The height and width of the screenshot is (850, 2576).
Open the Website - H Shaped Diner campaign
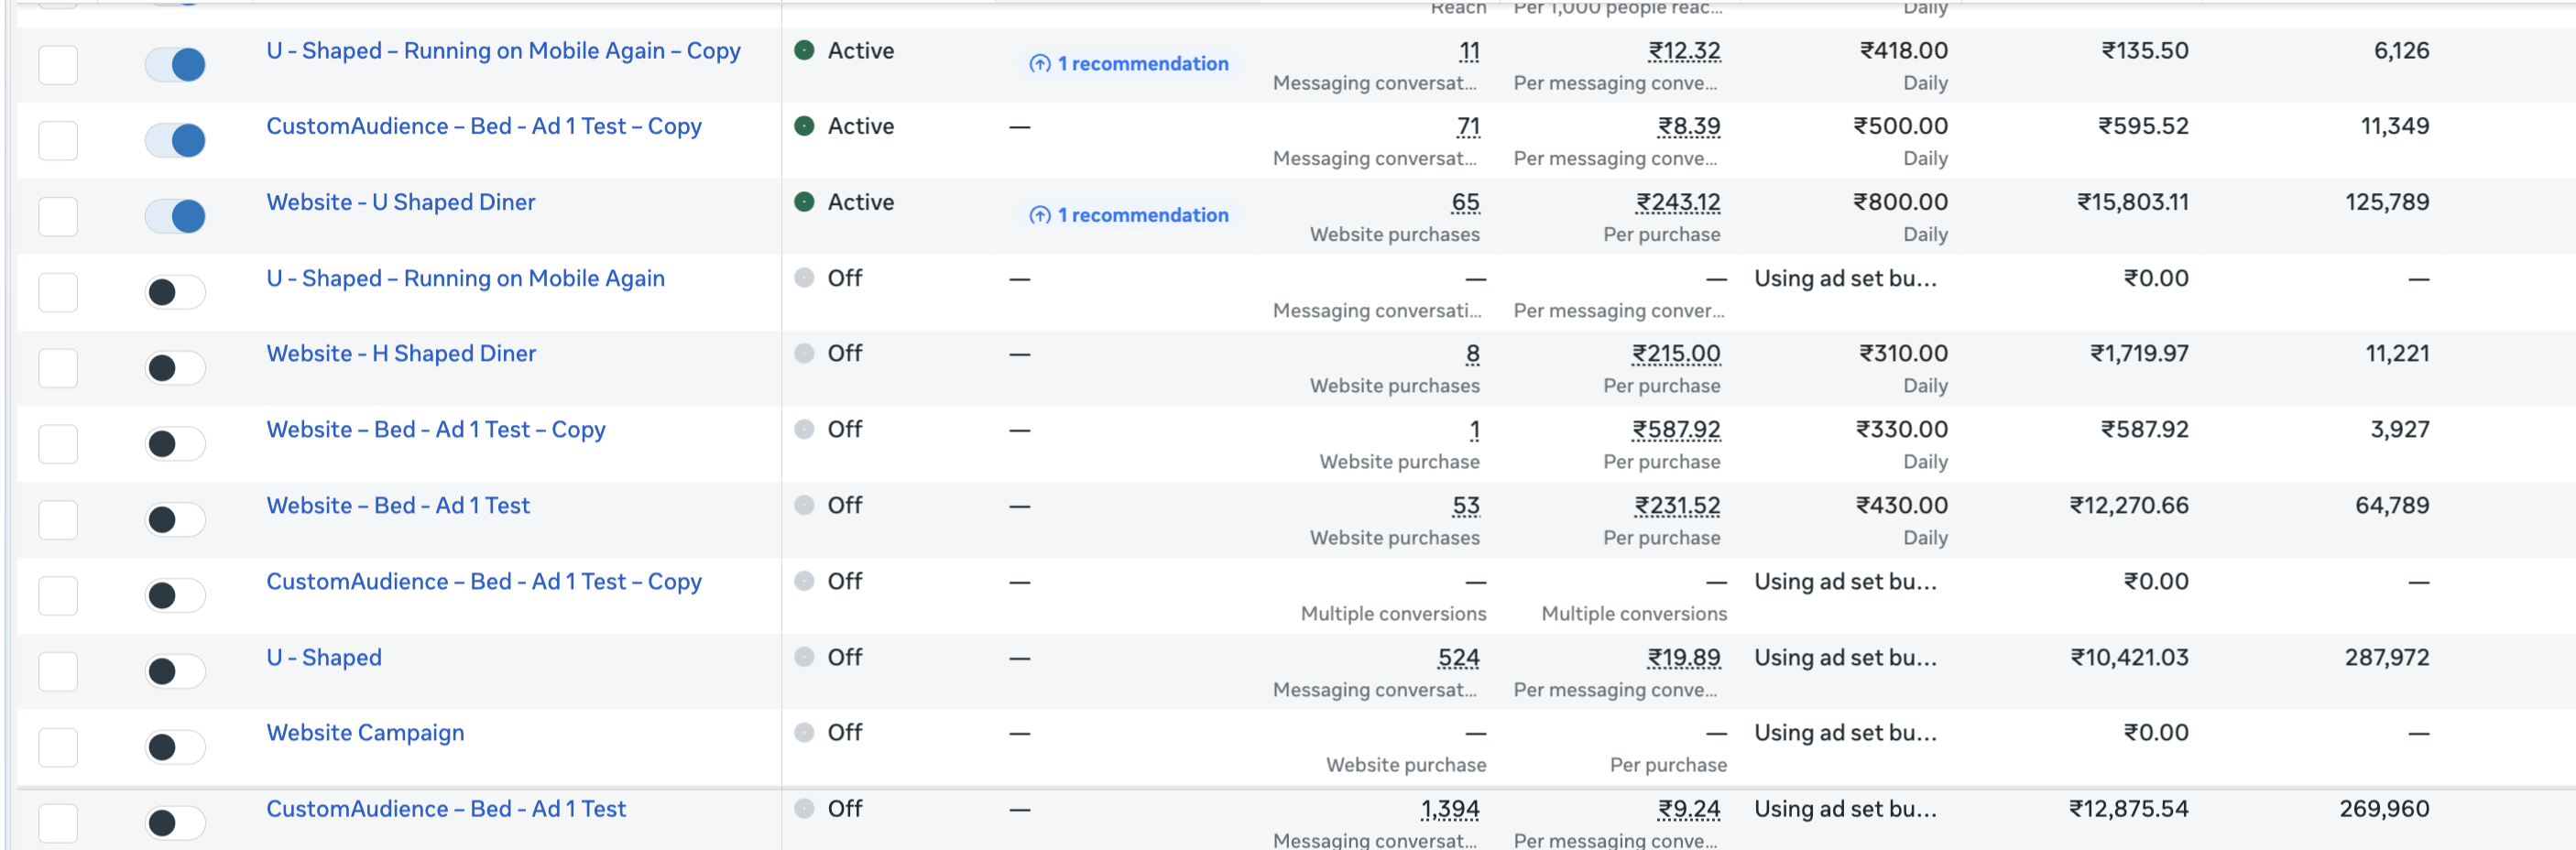(x=400, y=354)
